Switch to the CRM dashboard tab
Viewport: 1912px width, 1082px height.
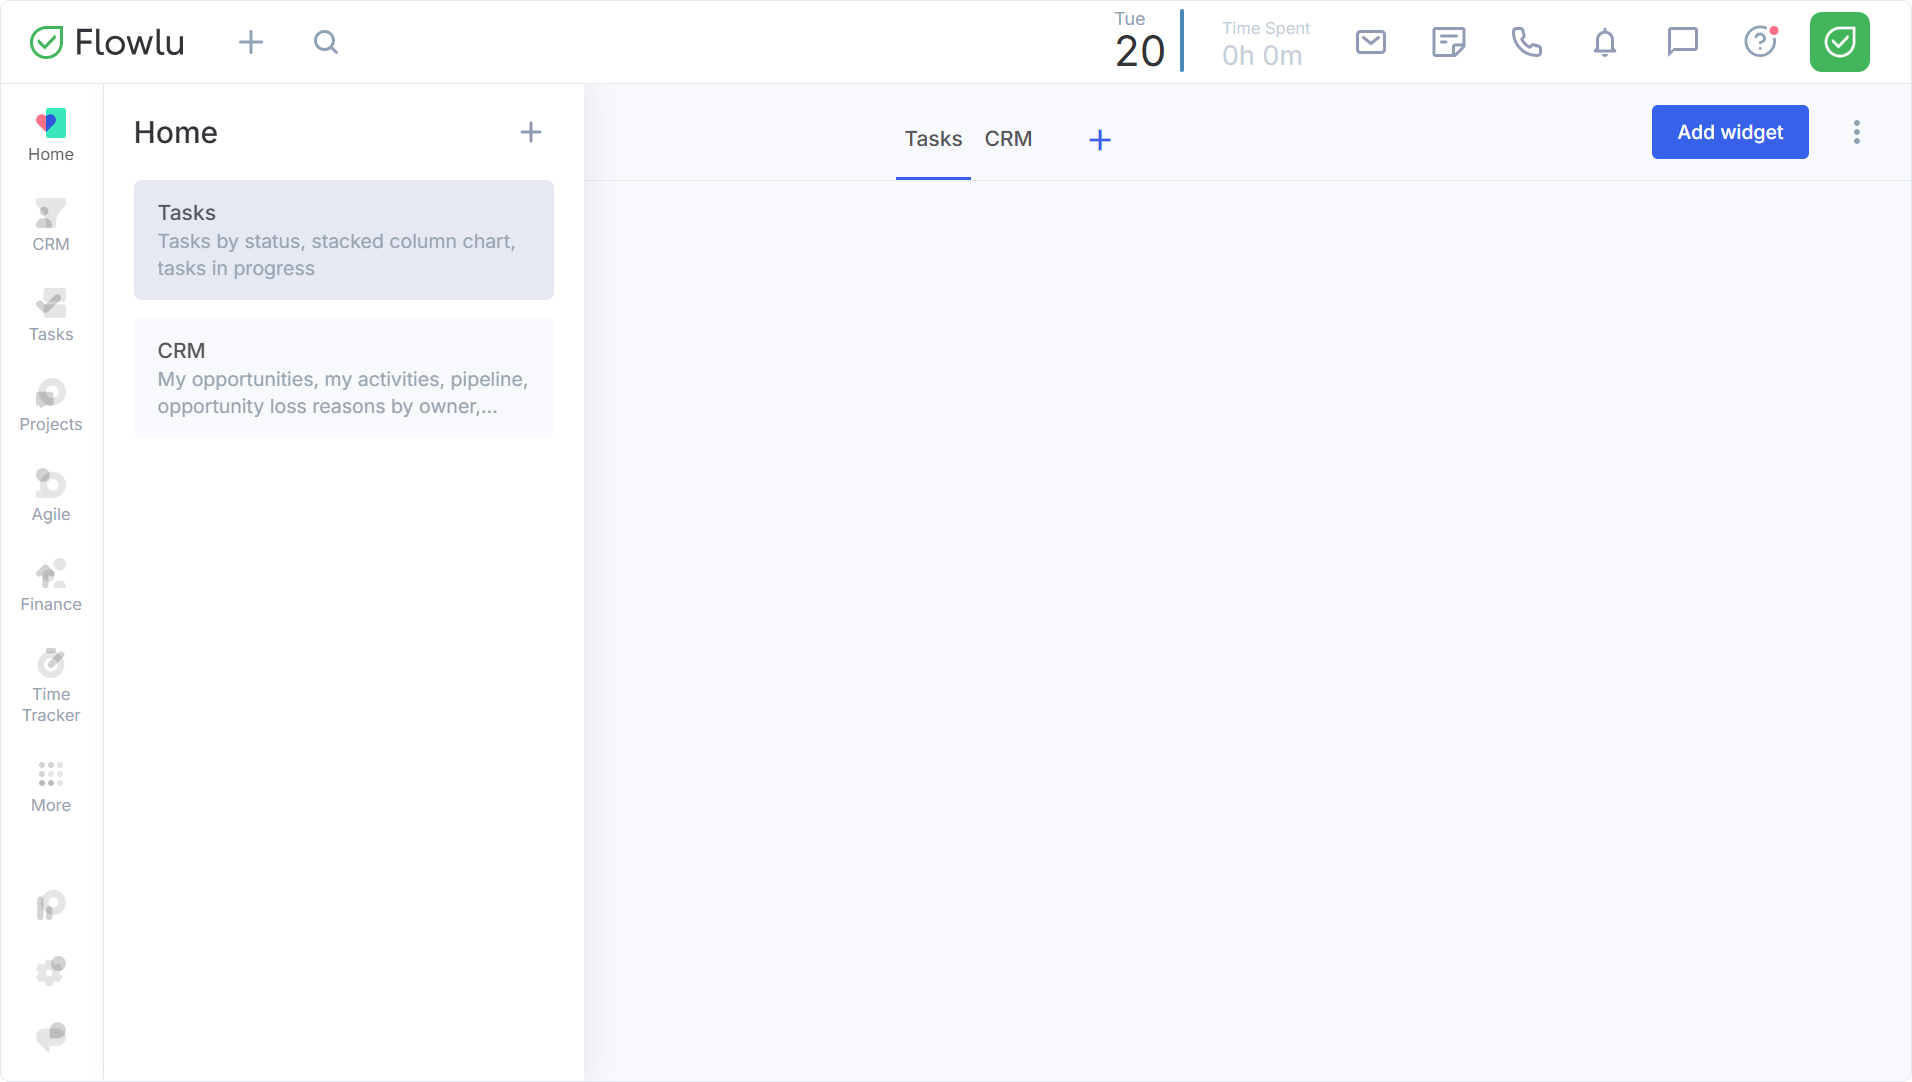1008,139
